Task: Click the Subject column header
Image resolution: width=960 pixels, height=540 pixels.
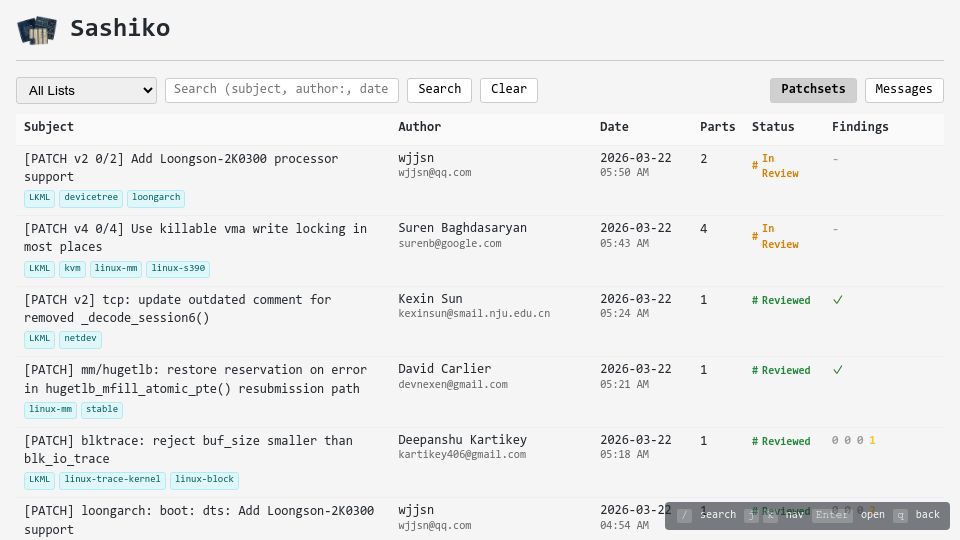Action: pyautogui.click(x=49, y=127)
